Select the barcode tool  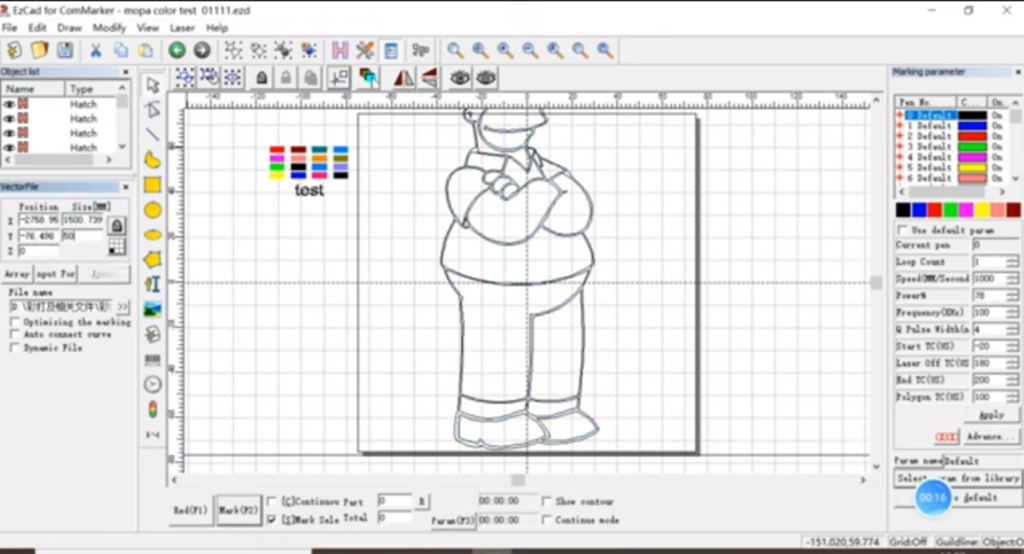(153, 359)
